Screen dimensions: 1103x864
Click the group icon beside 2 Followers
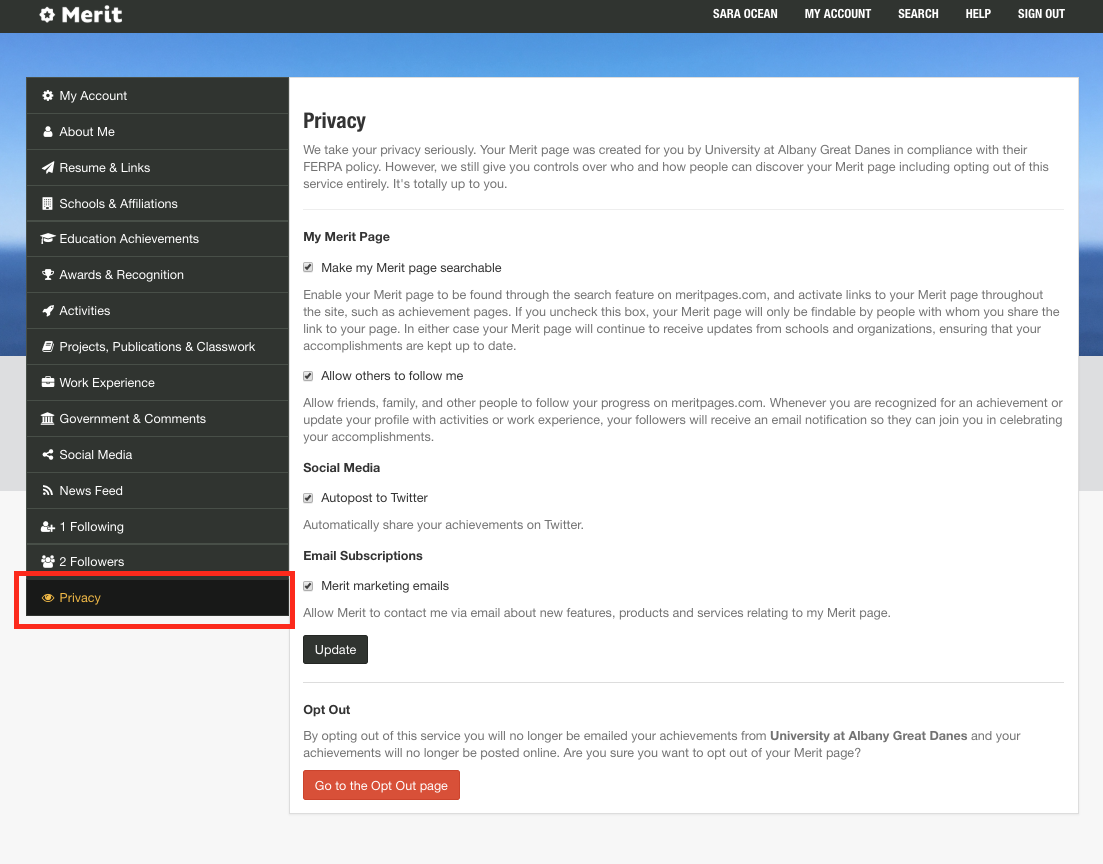click(x=48, y=561)
